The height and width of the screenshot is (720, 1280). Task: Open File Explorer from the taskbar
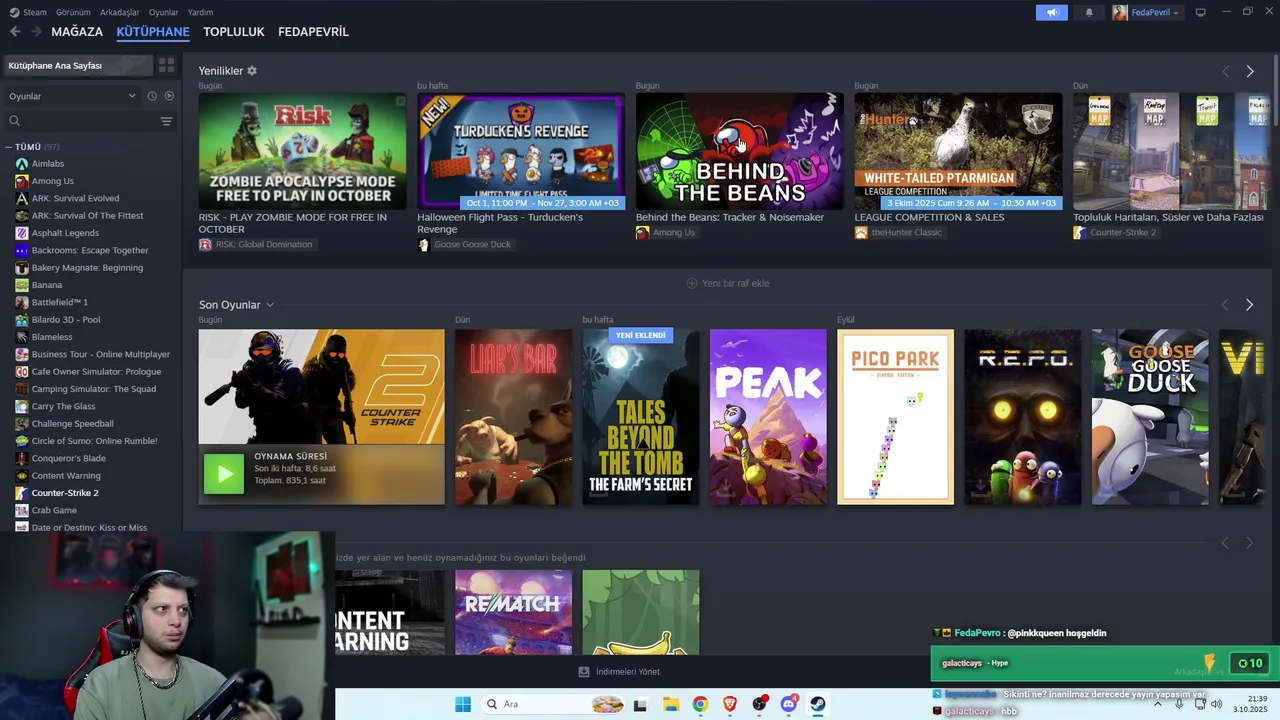(x=670, y=704)
